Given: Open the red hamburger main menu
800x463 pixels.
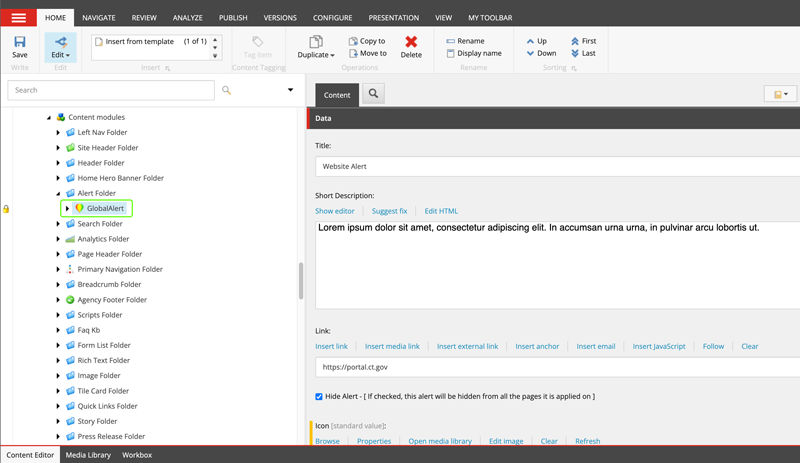Looking at the screenshot, I should click(x=18, y=18).
